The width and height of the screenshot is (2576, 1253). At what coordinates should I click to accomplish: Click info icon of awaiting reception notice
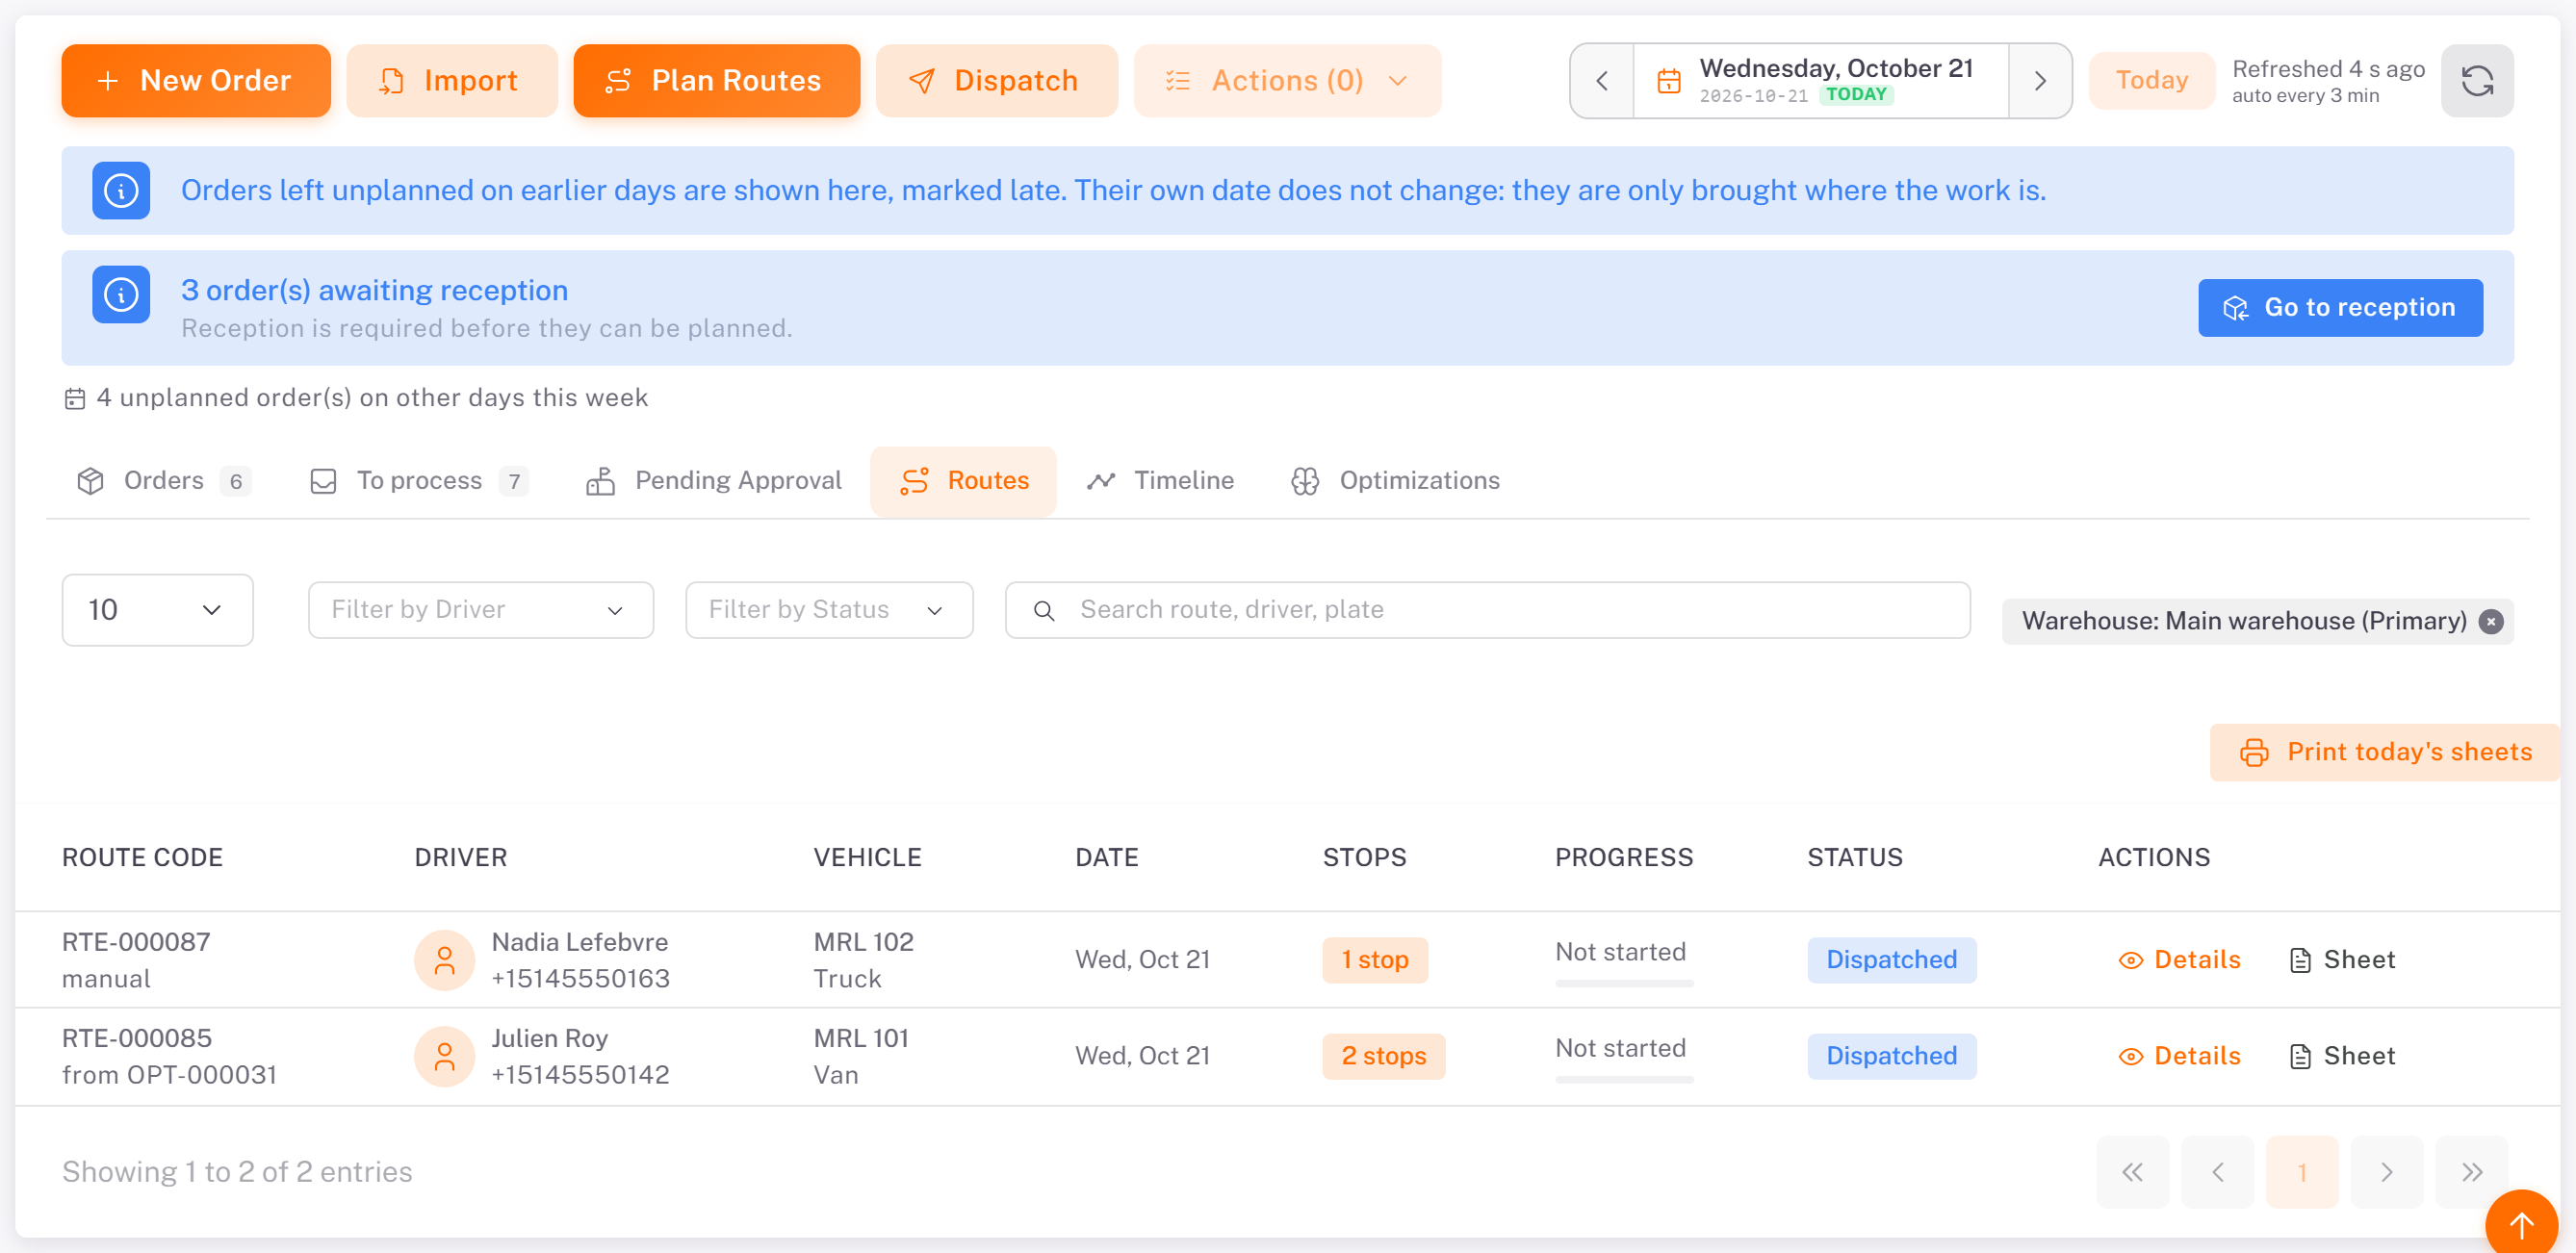tap(121, 294)
